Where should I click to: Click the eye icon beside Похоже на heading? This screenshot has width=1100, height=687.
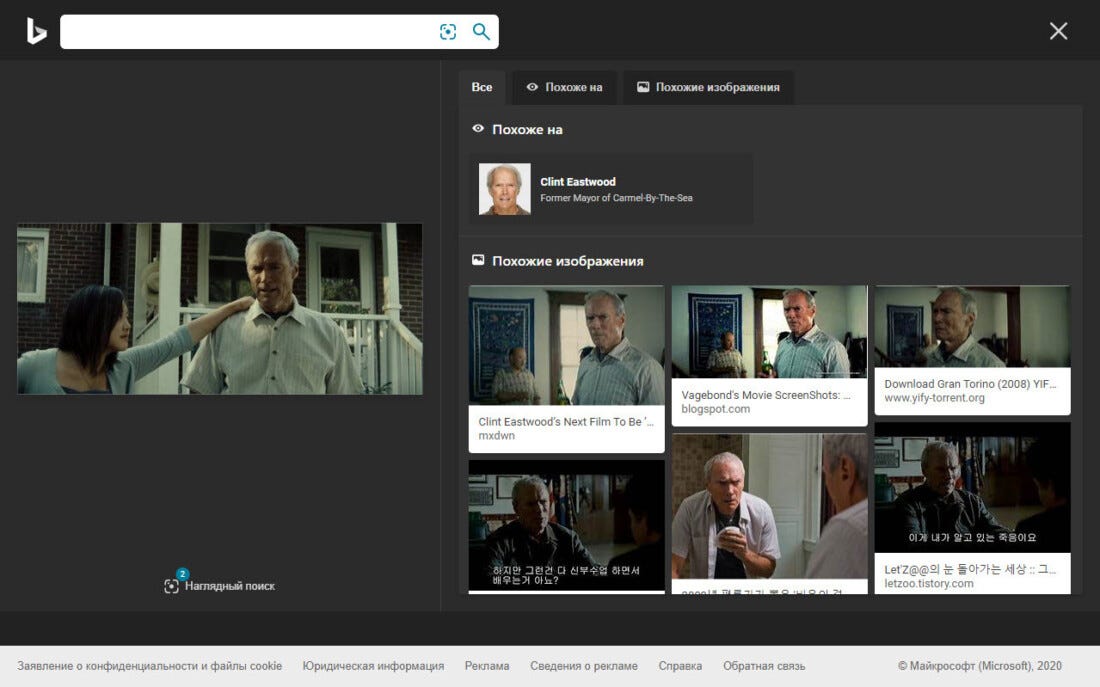[x=478, y=128]
